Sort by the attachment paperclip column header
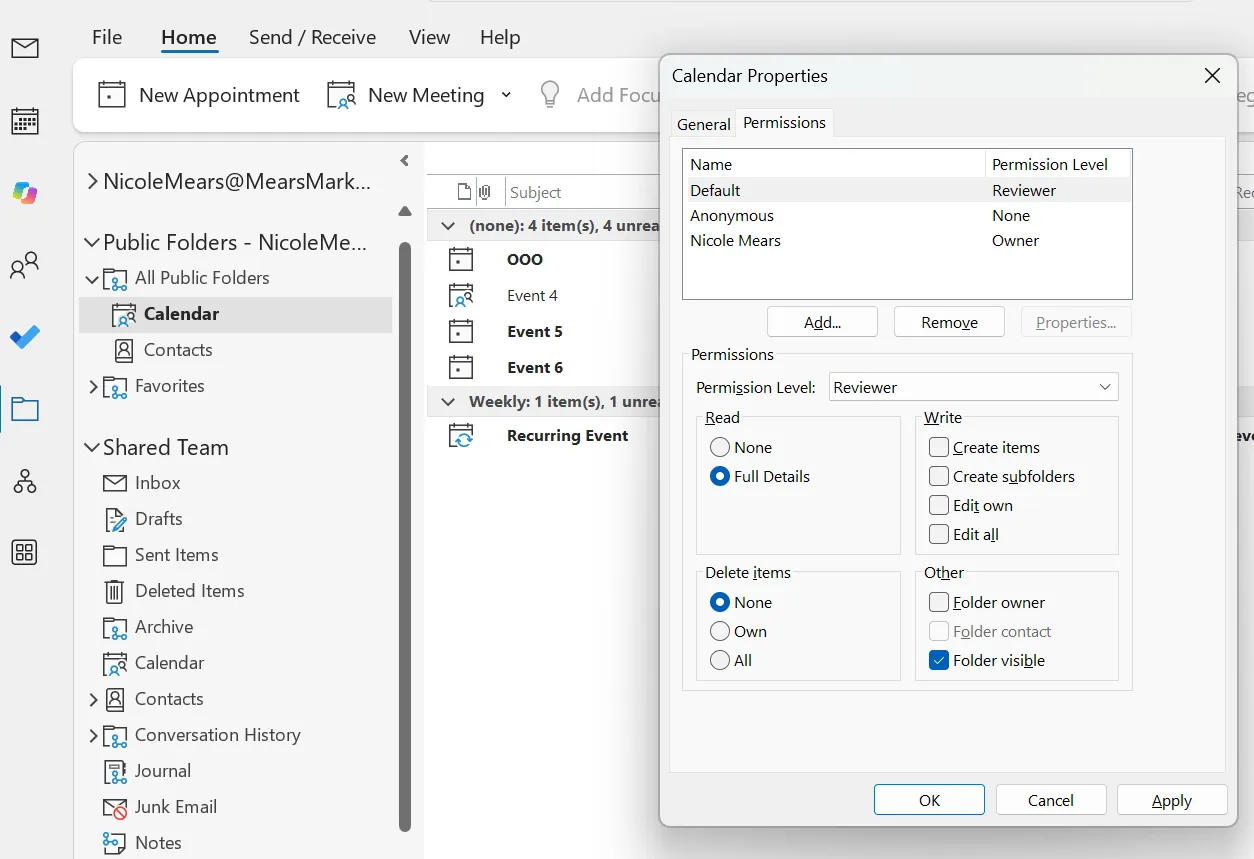Viewport: 1254px width, 859px height. pos(485,192)
